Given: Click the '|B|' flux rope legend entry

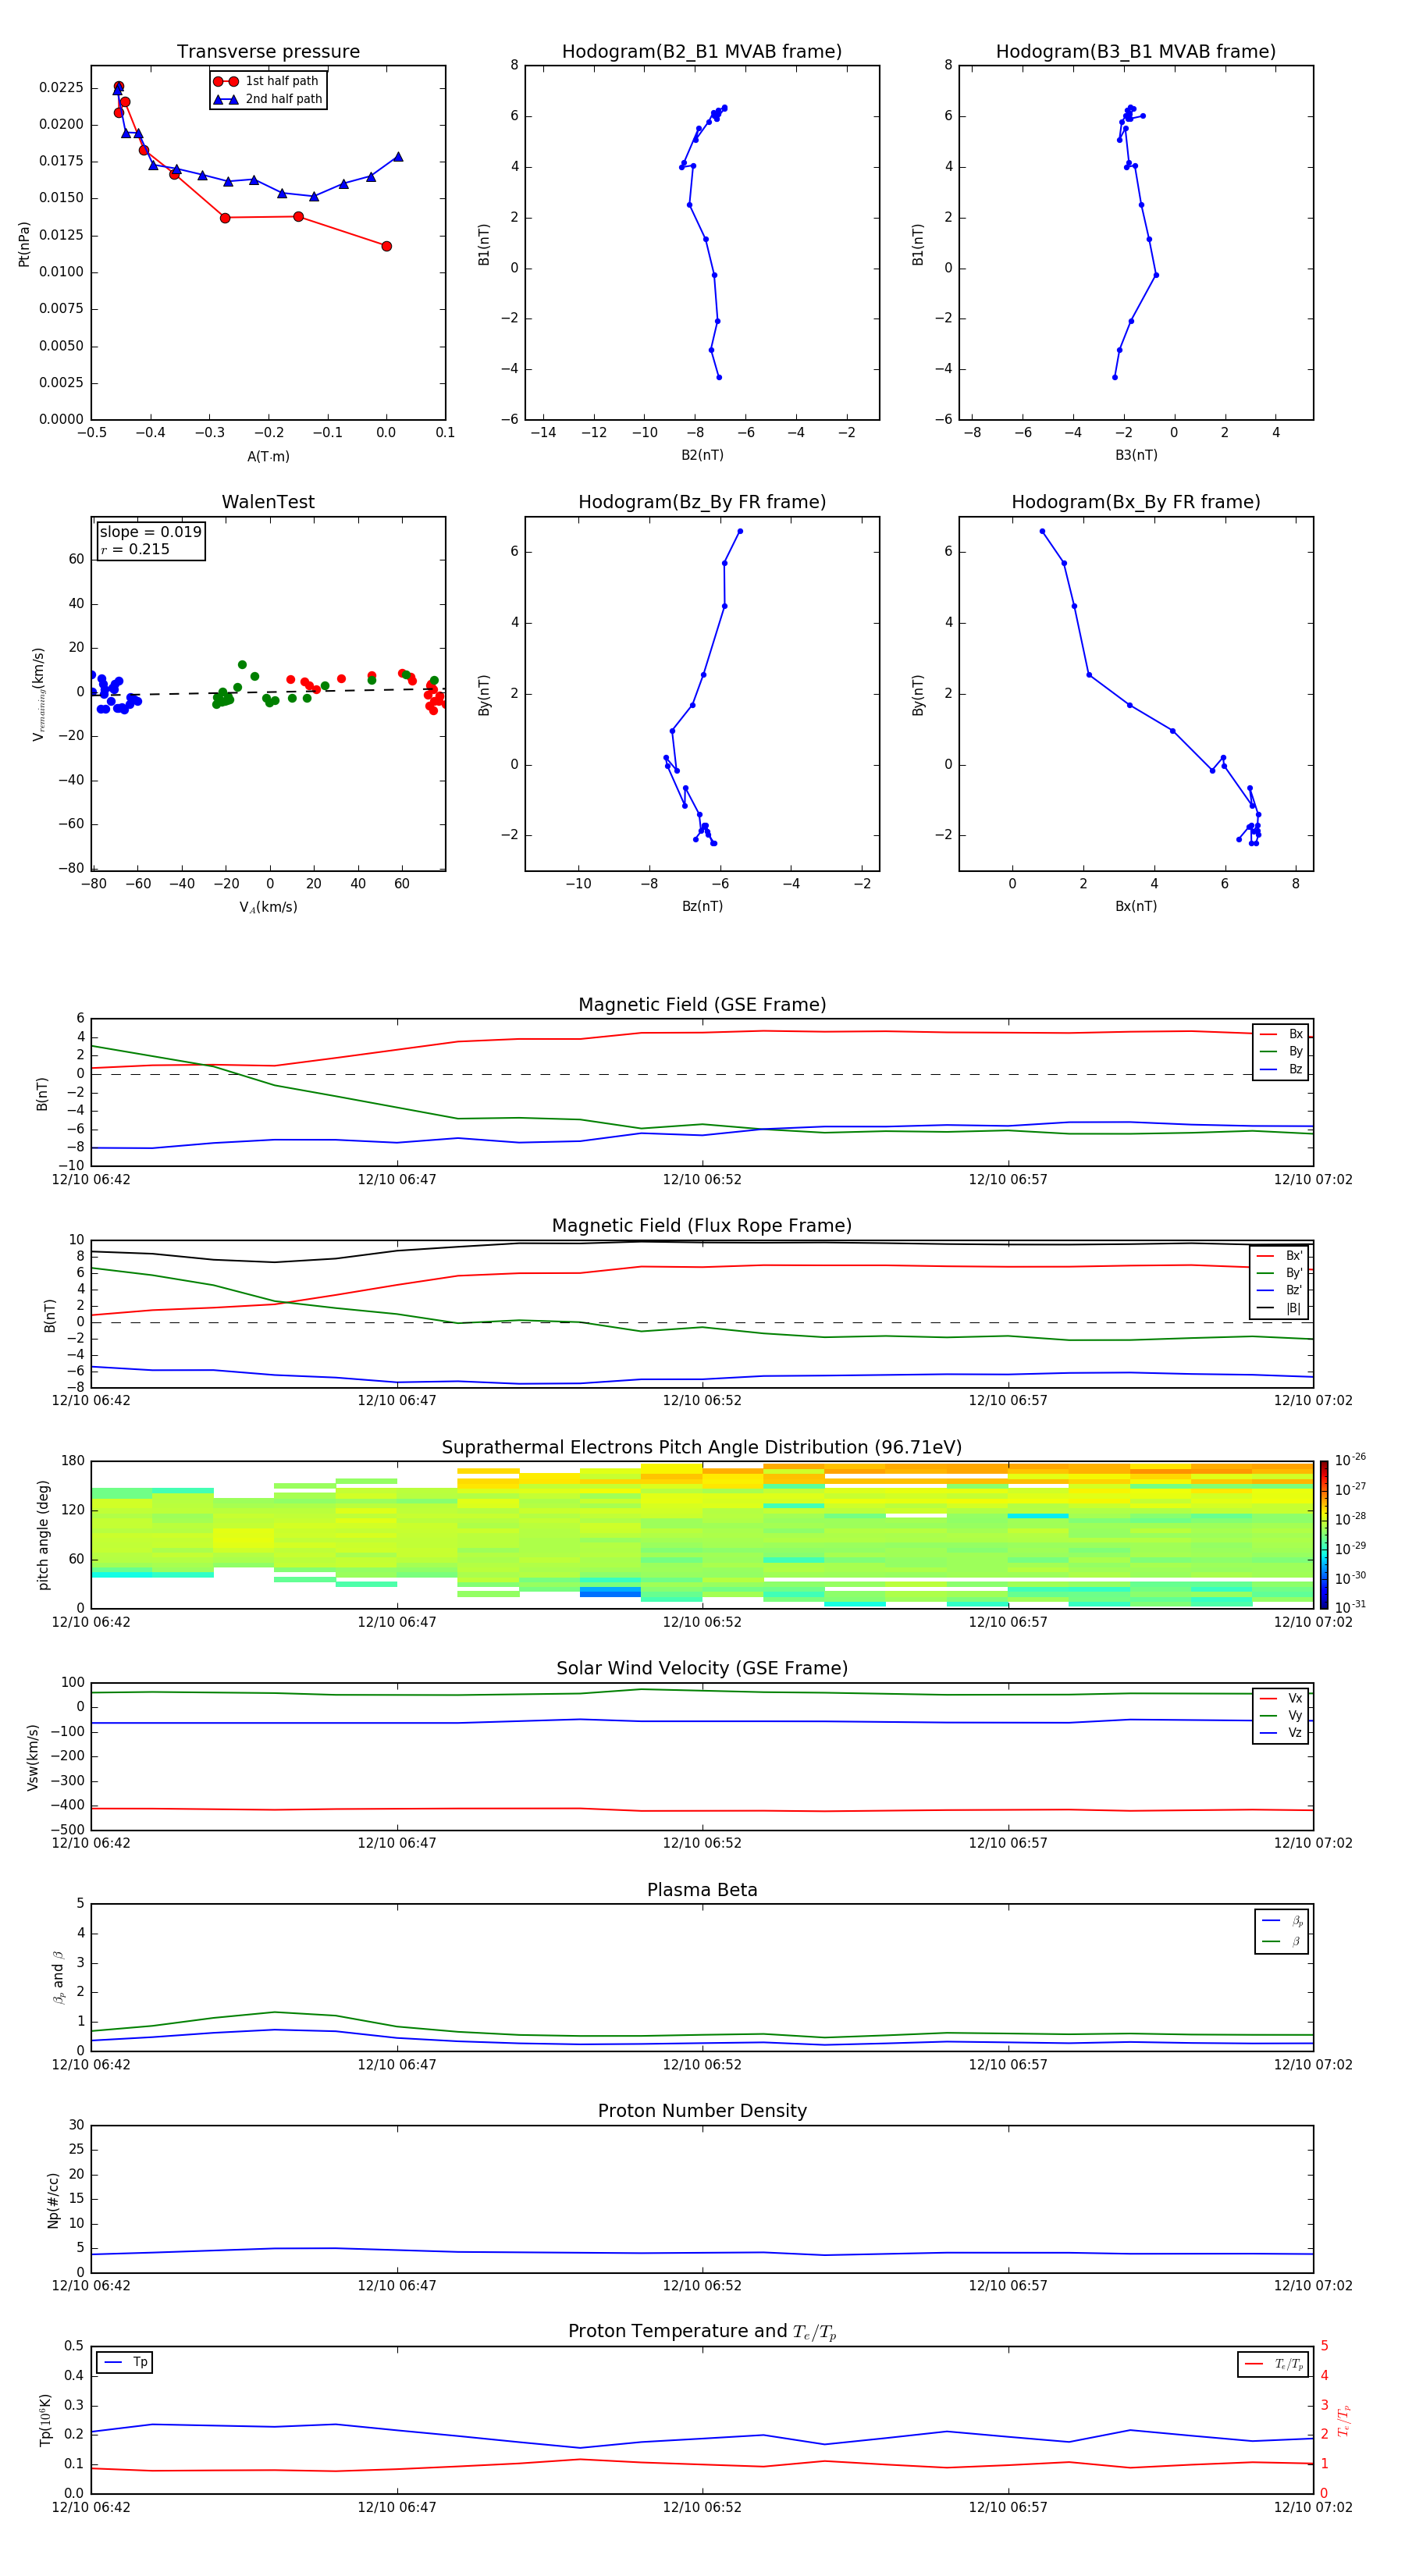Looking at the screenshot, I should click(x=1280, y=1308).
